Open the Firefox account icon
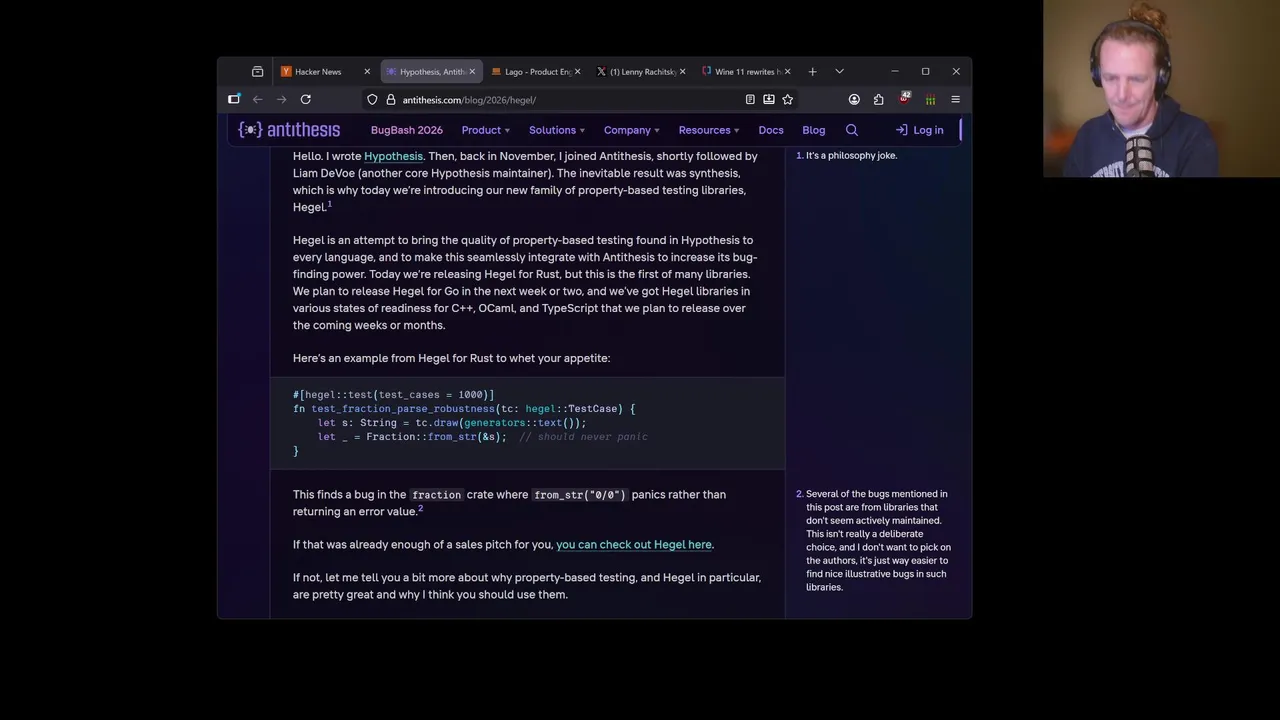Screen dimensions: 1280x720 point(854,100)
